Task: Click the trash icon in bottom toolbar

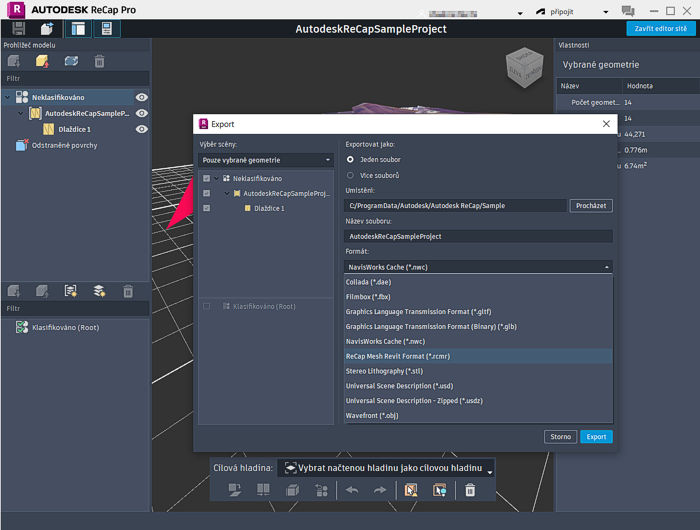Action: [x=470, y=490]
